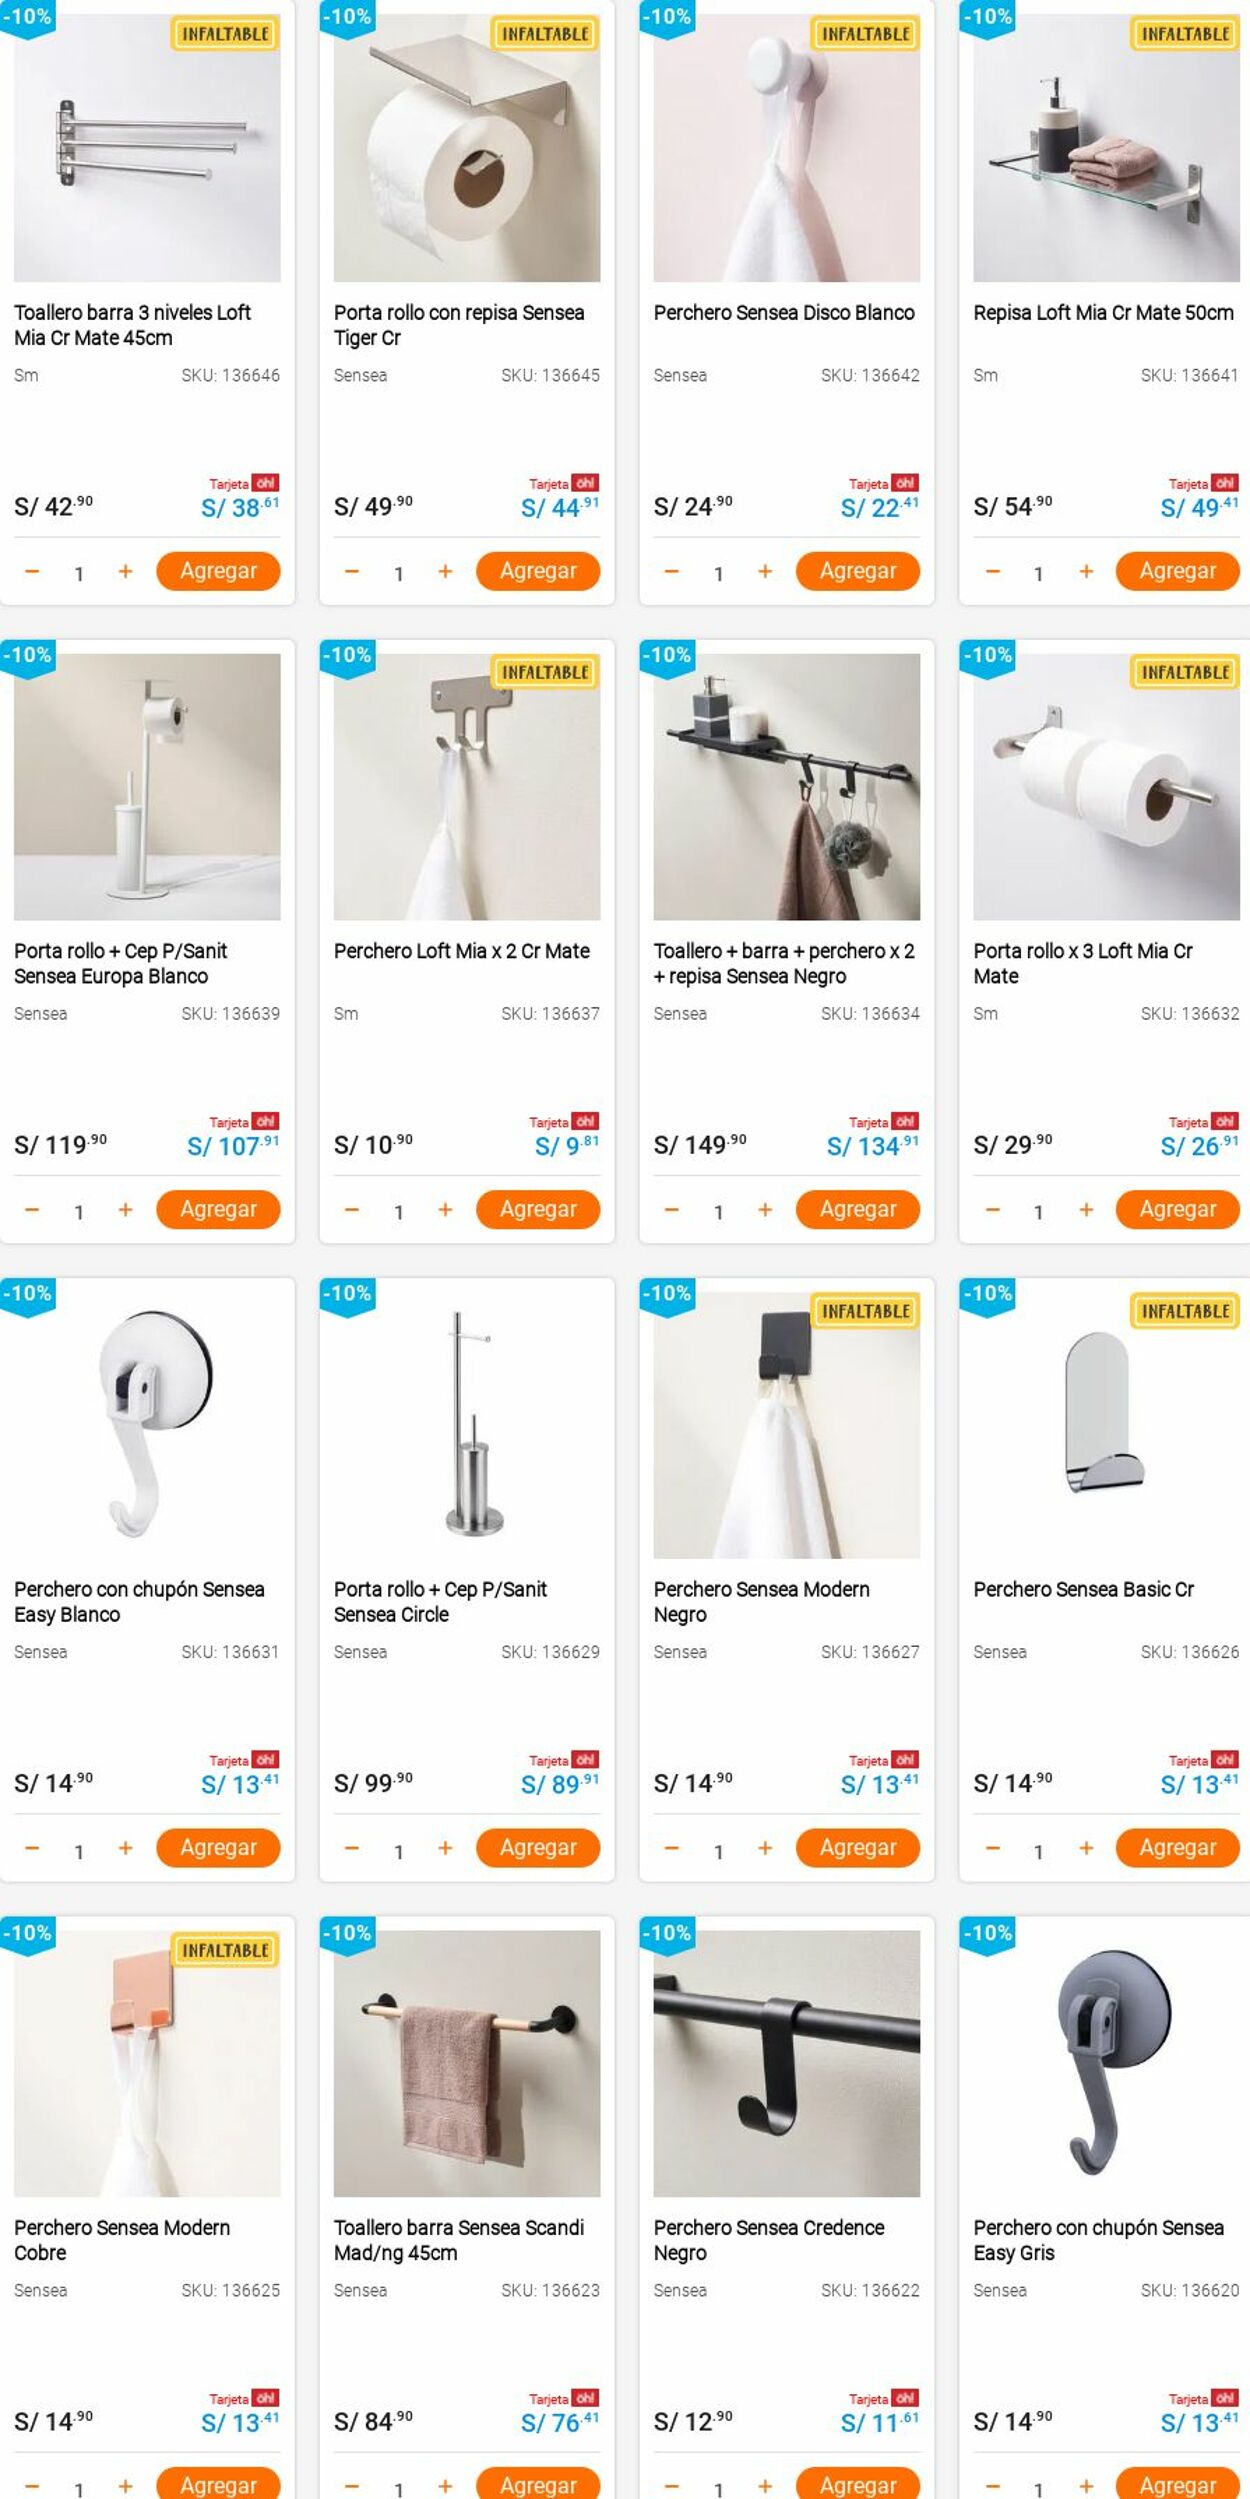Image resolution: width=1250 pixels, height=2499 pixels.
Task: Add Perchero Sensea Disco Blanco to cart
Action: (x=858, y=571)
